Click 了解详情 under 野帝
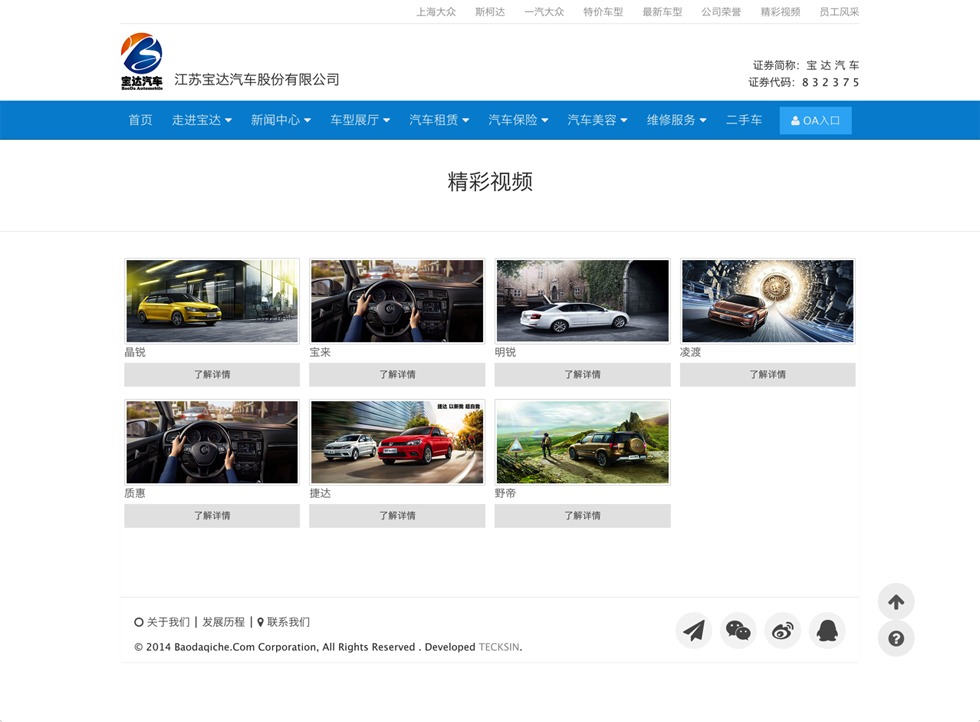The width and height of the screenshot is (980, 722). 582,516
